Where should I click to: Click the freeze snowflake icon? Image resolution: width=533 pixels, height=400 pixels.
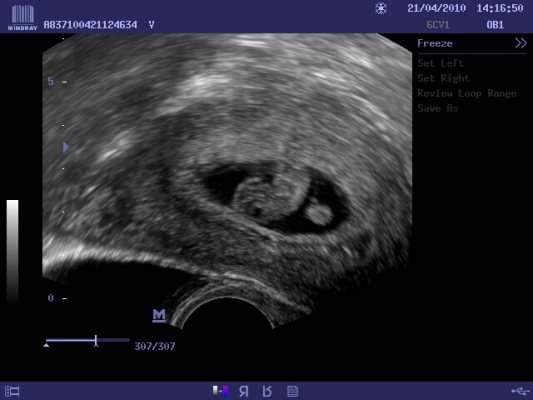tap(381, 8)
